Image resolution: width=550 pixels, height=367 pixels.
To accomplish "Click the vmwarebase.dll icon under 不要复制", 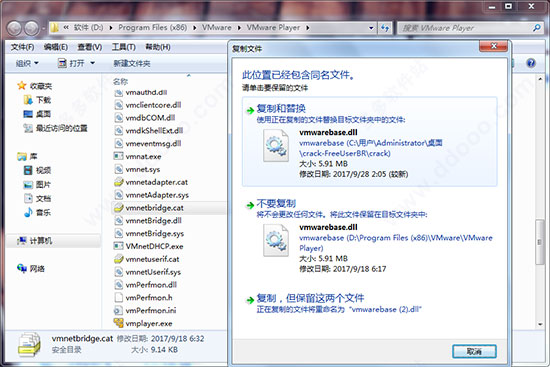I will point(276,241).
